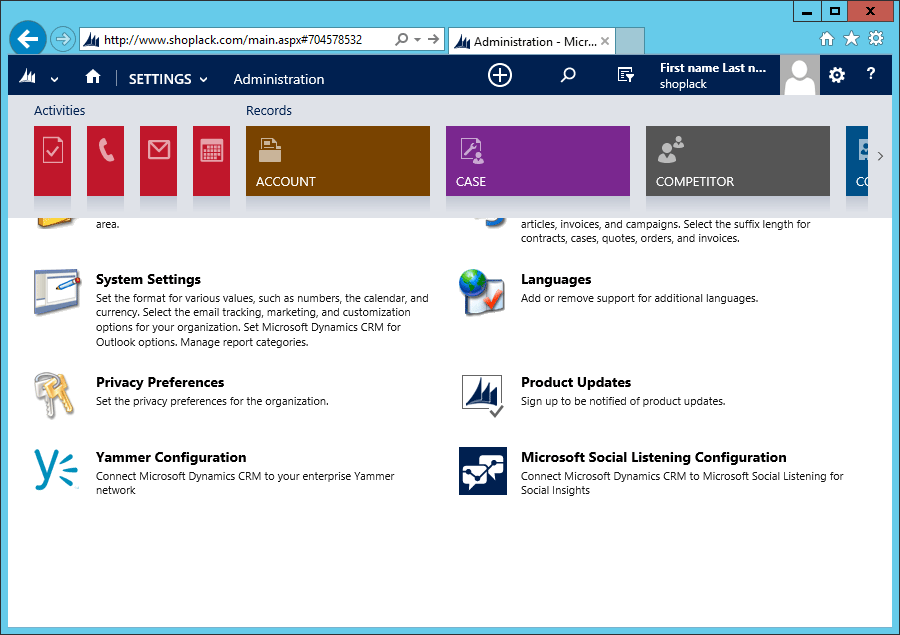
Task: Open browser tools gear icon
Action: (876, 38)
